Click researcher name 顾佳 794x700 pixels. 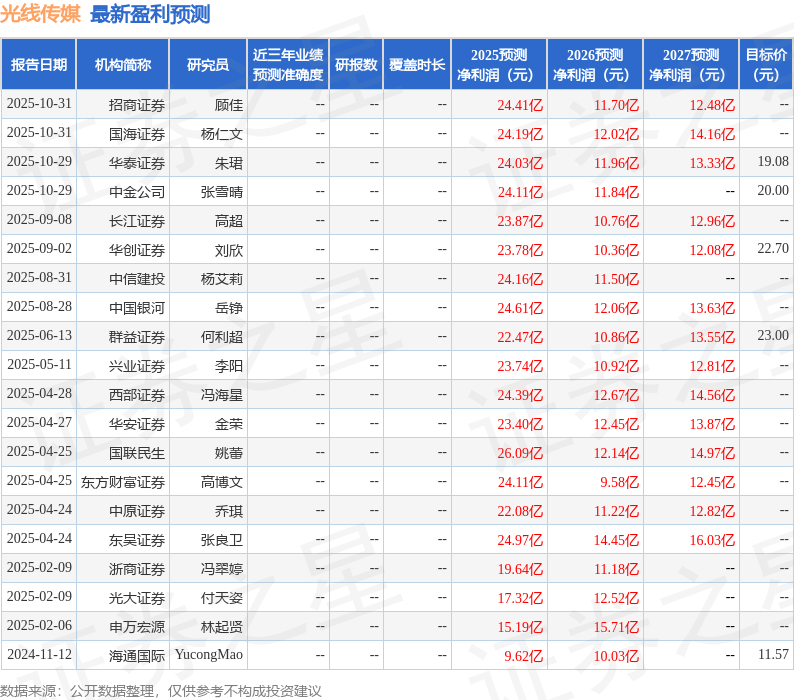point(229,105)
